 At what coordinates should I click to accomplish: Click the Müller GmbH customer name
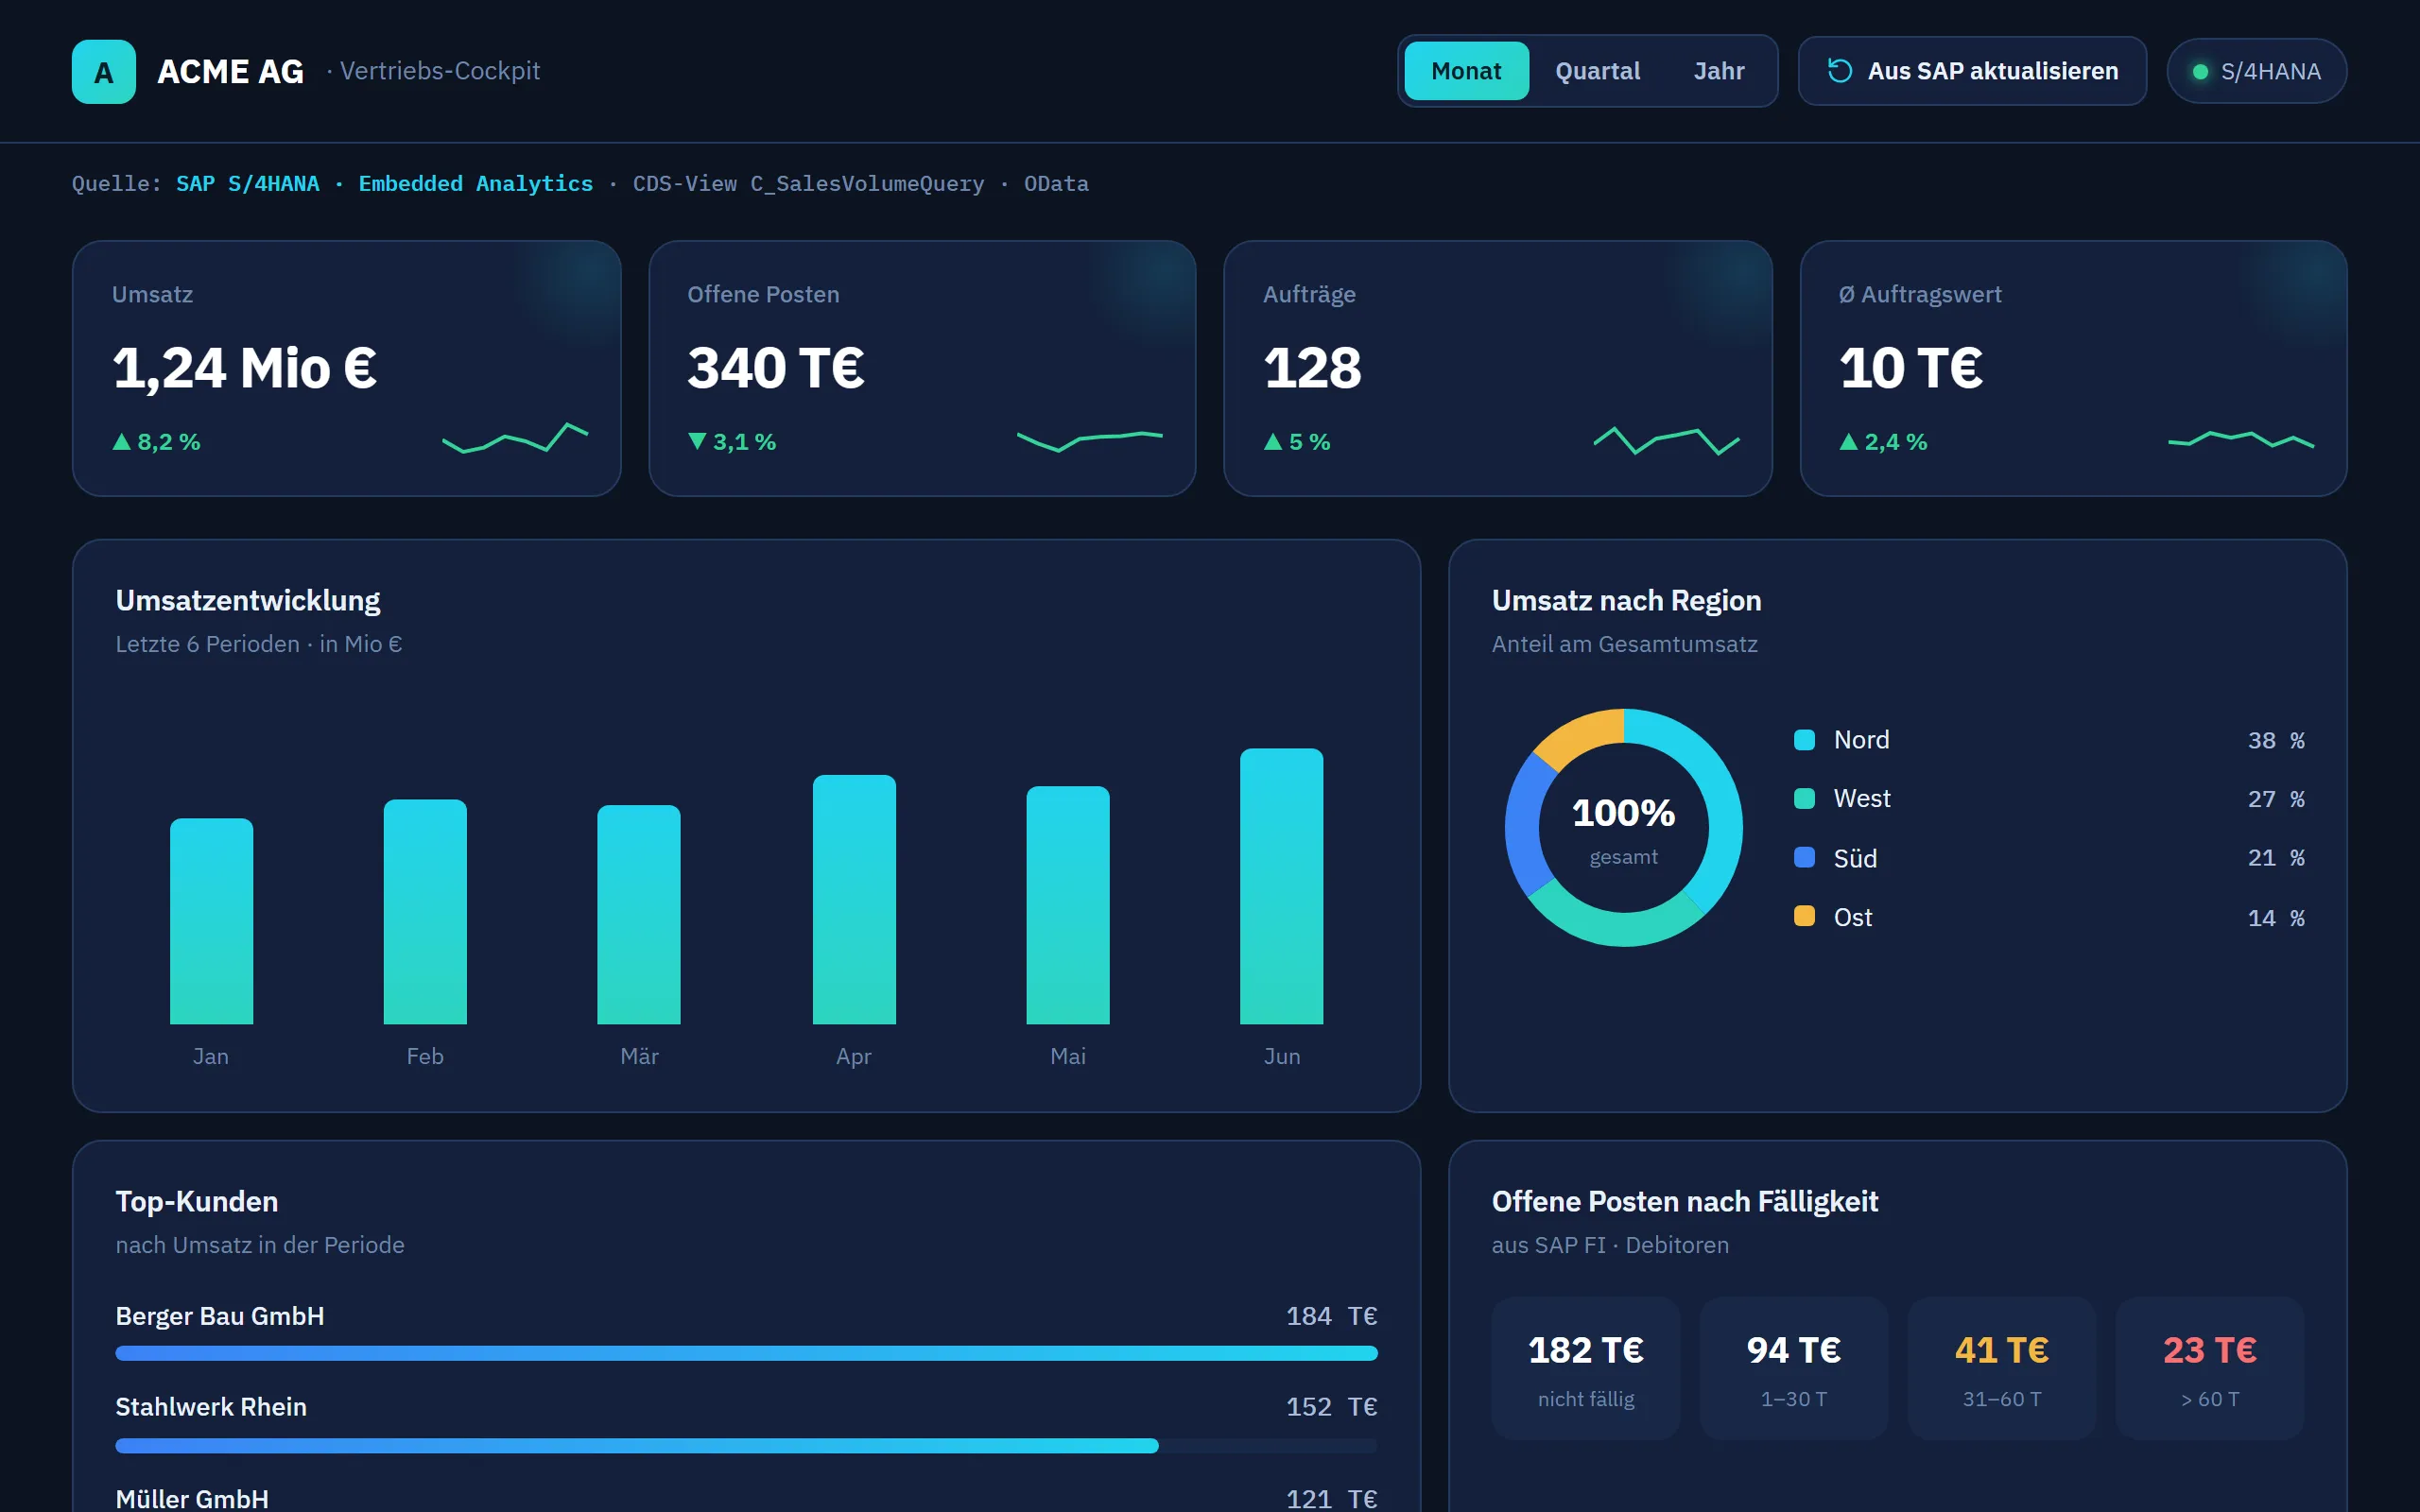pos(192,1499)
